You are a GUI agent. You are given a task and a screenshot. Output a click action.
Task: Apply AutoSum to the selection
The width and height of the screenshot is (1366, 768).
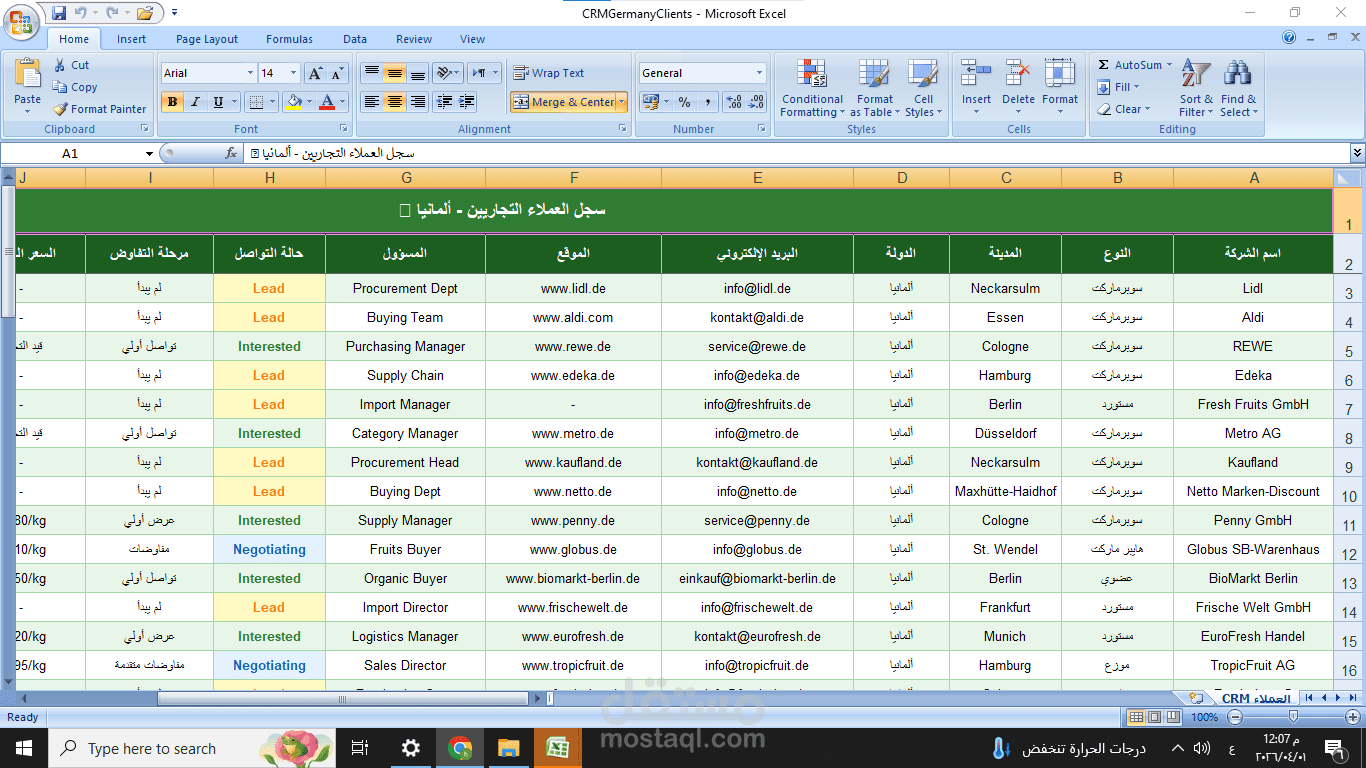(x=1132, y=64)
